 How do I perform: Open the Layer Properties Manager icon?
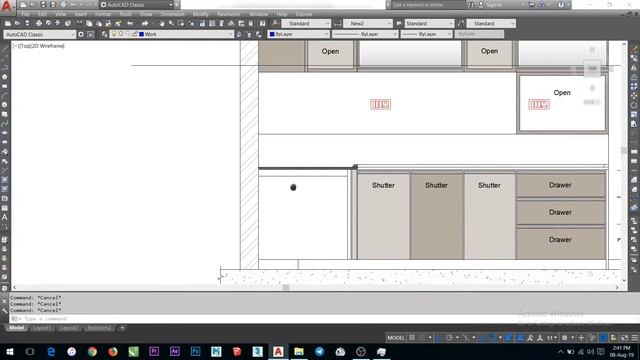coord(104,35)
